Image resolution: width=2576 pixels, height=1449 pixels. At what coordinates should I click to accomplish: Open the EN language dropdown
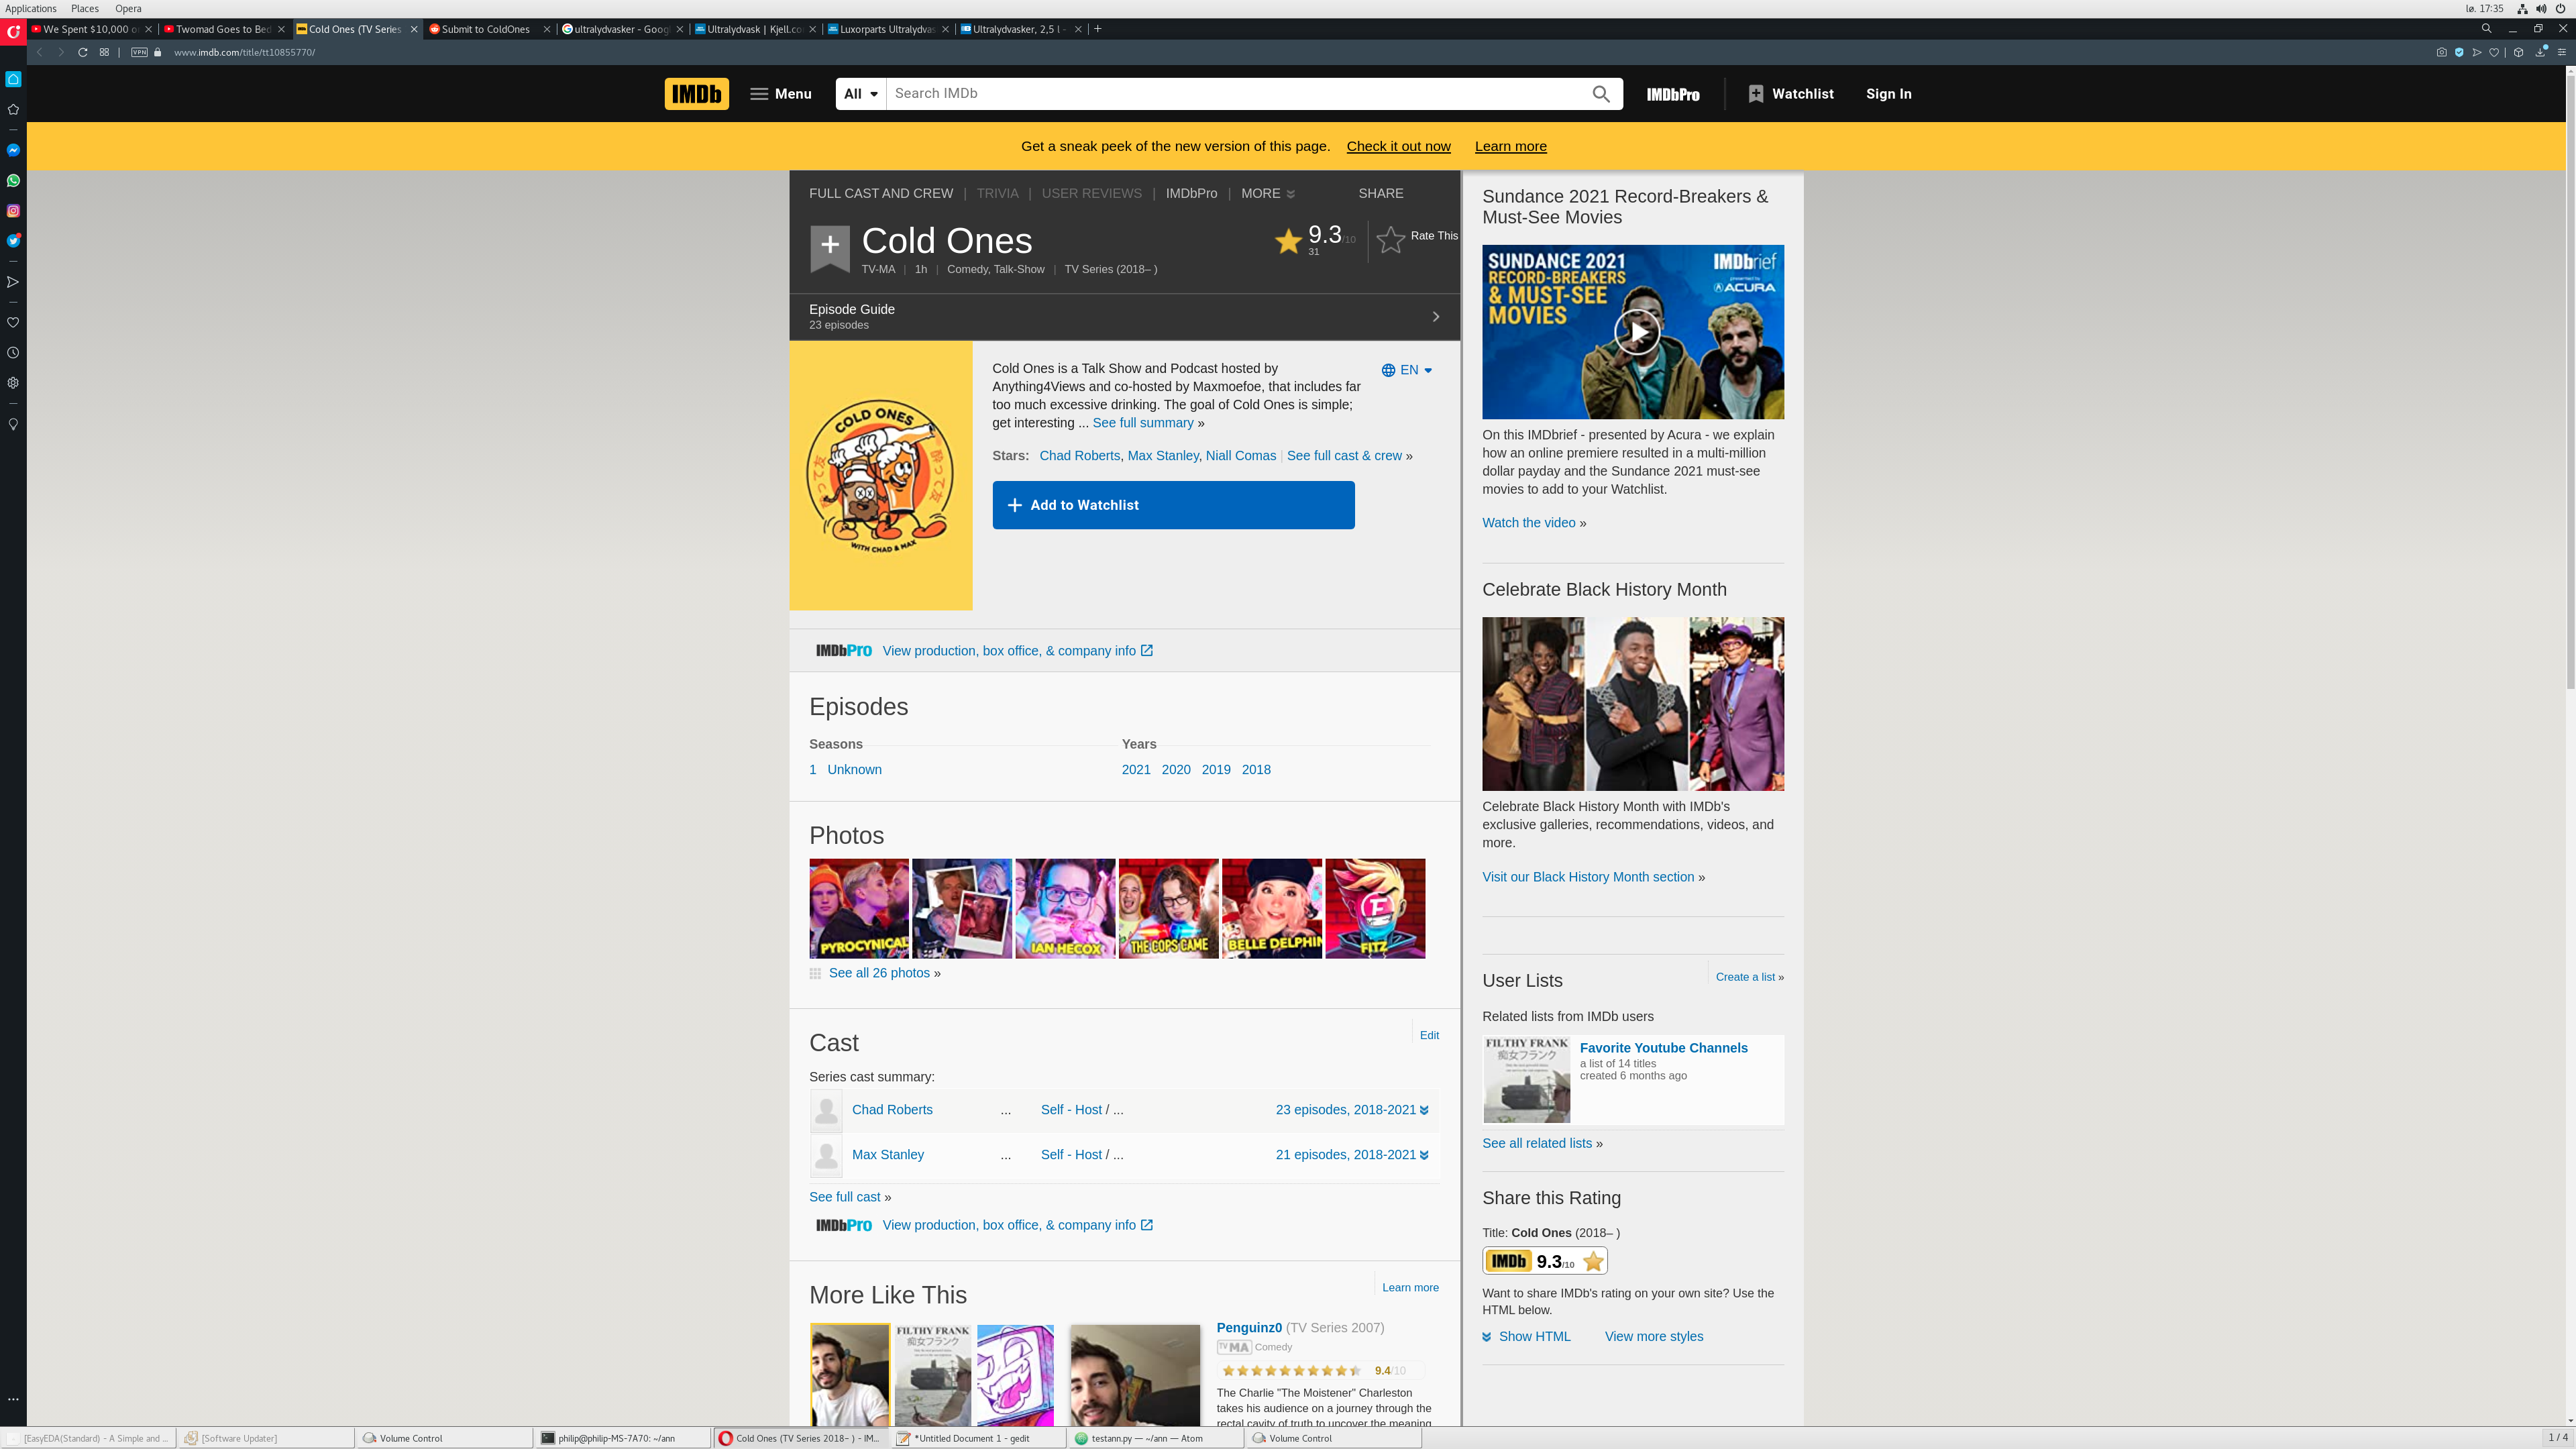pos(1407,370)
